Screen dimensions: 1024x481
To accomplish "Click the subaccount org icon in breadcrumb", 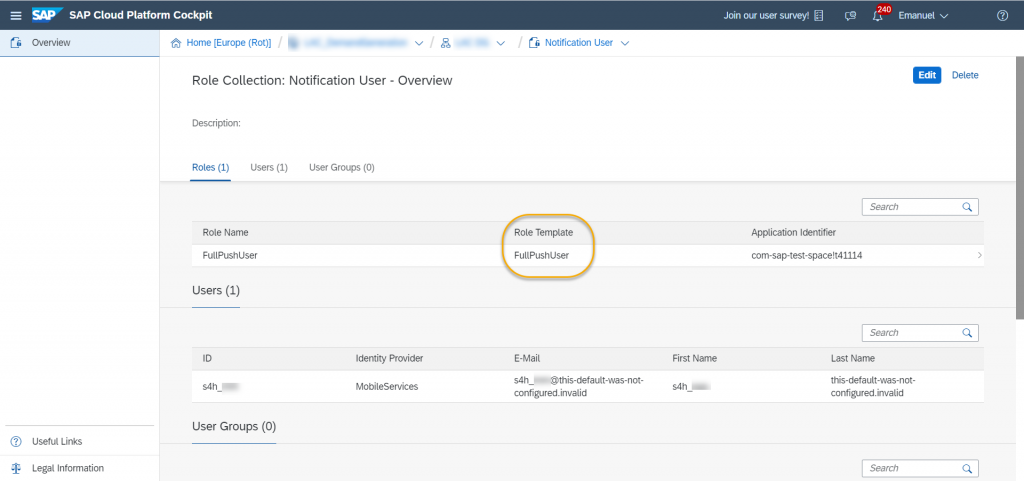I will click(446, 43).
